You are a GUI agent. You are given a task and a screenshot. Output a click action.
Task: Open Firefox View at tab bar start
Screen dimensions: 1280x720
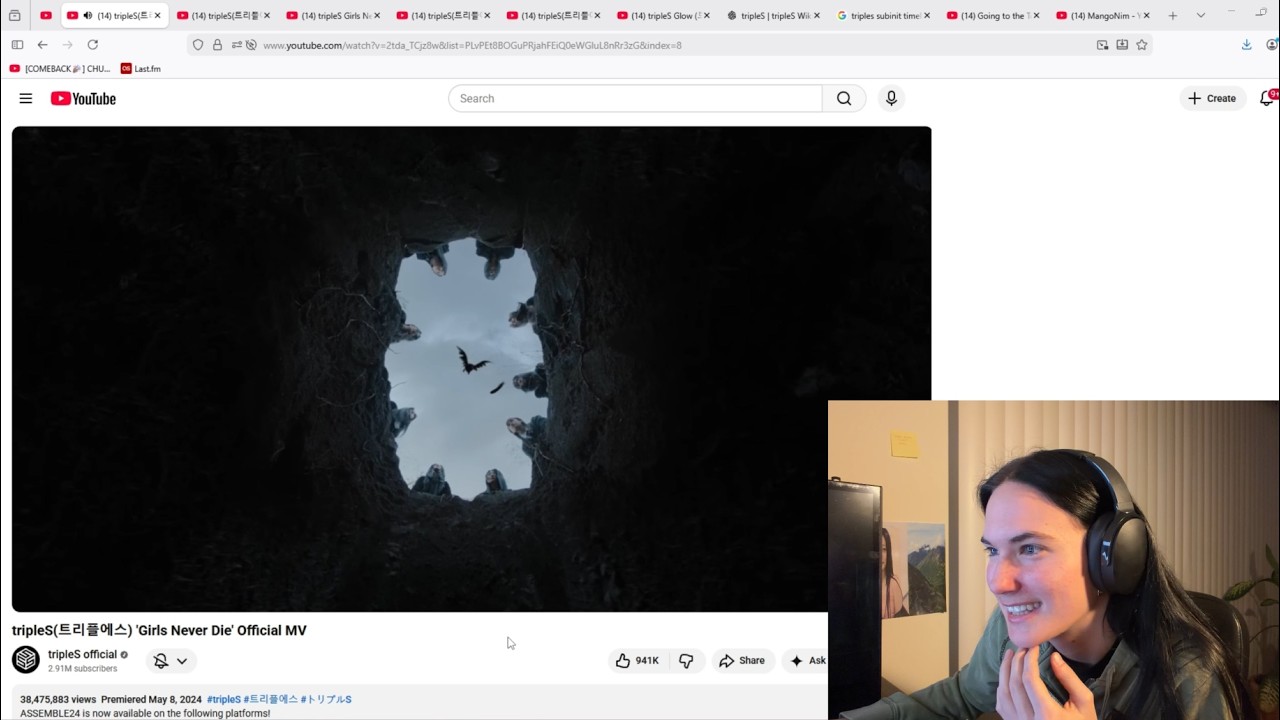(x=14, y=16)
